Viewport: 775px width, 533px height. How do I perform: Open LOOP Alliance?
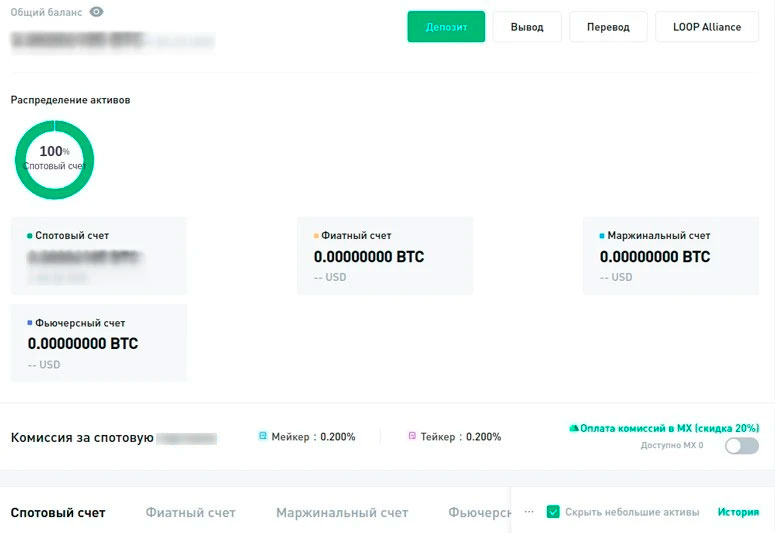click(707, 27)
